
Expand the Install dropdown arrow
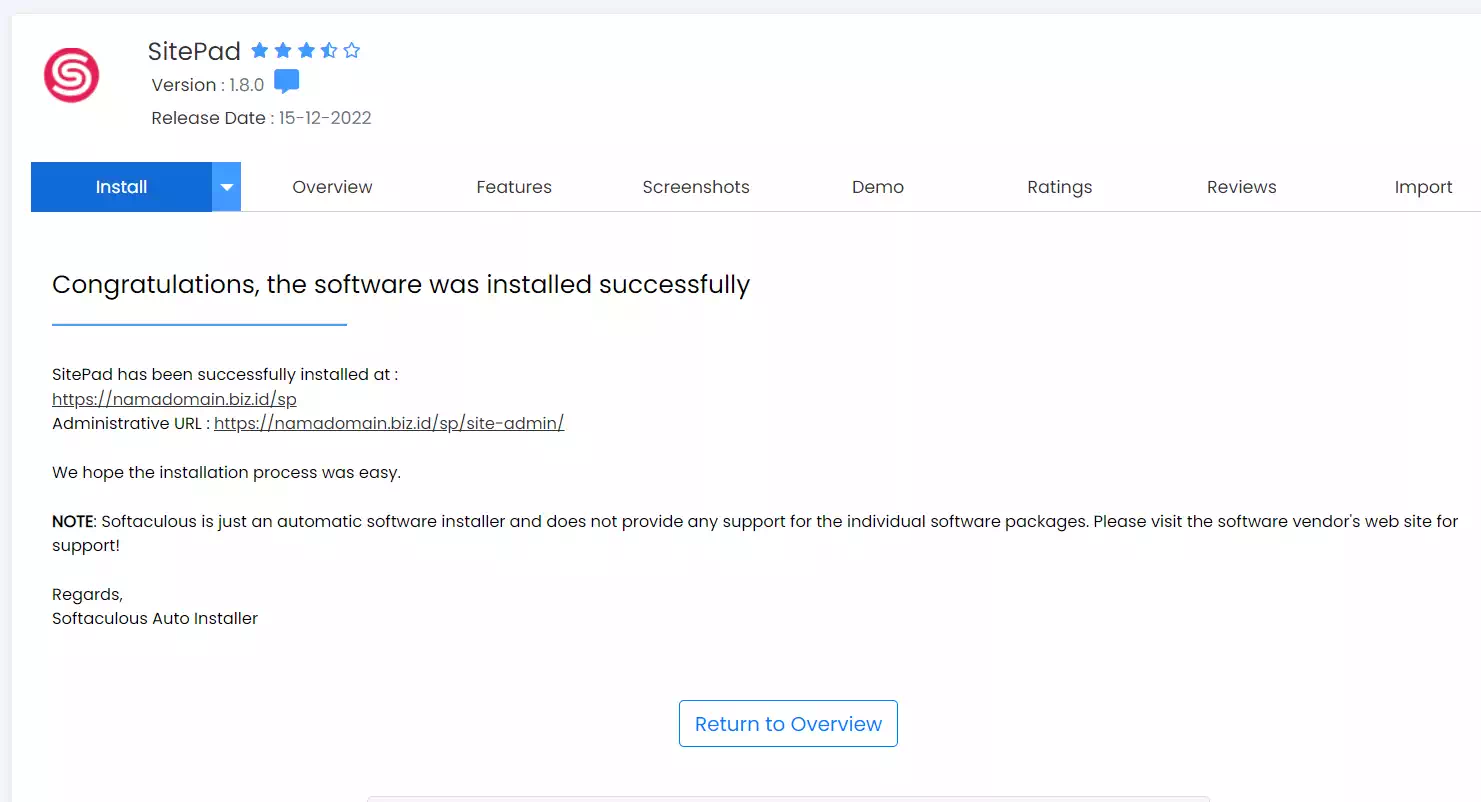[227, 187]
